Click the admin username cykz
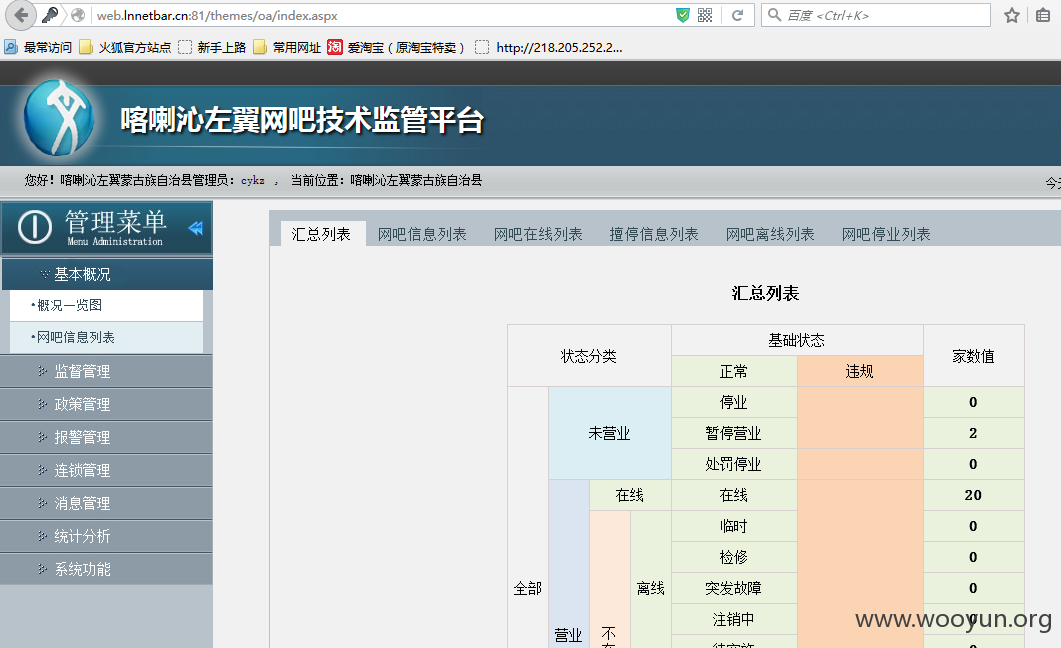Image resolution: width=1061 pixels, height=648 pixels. [x=252, y=180]
